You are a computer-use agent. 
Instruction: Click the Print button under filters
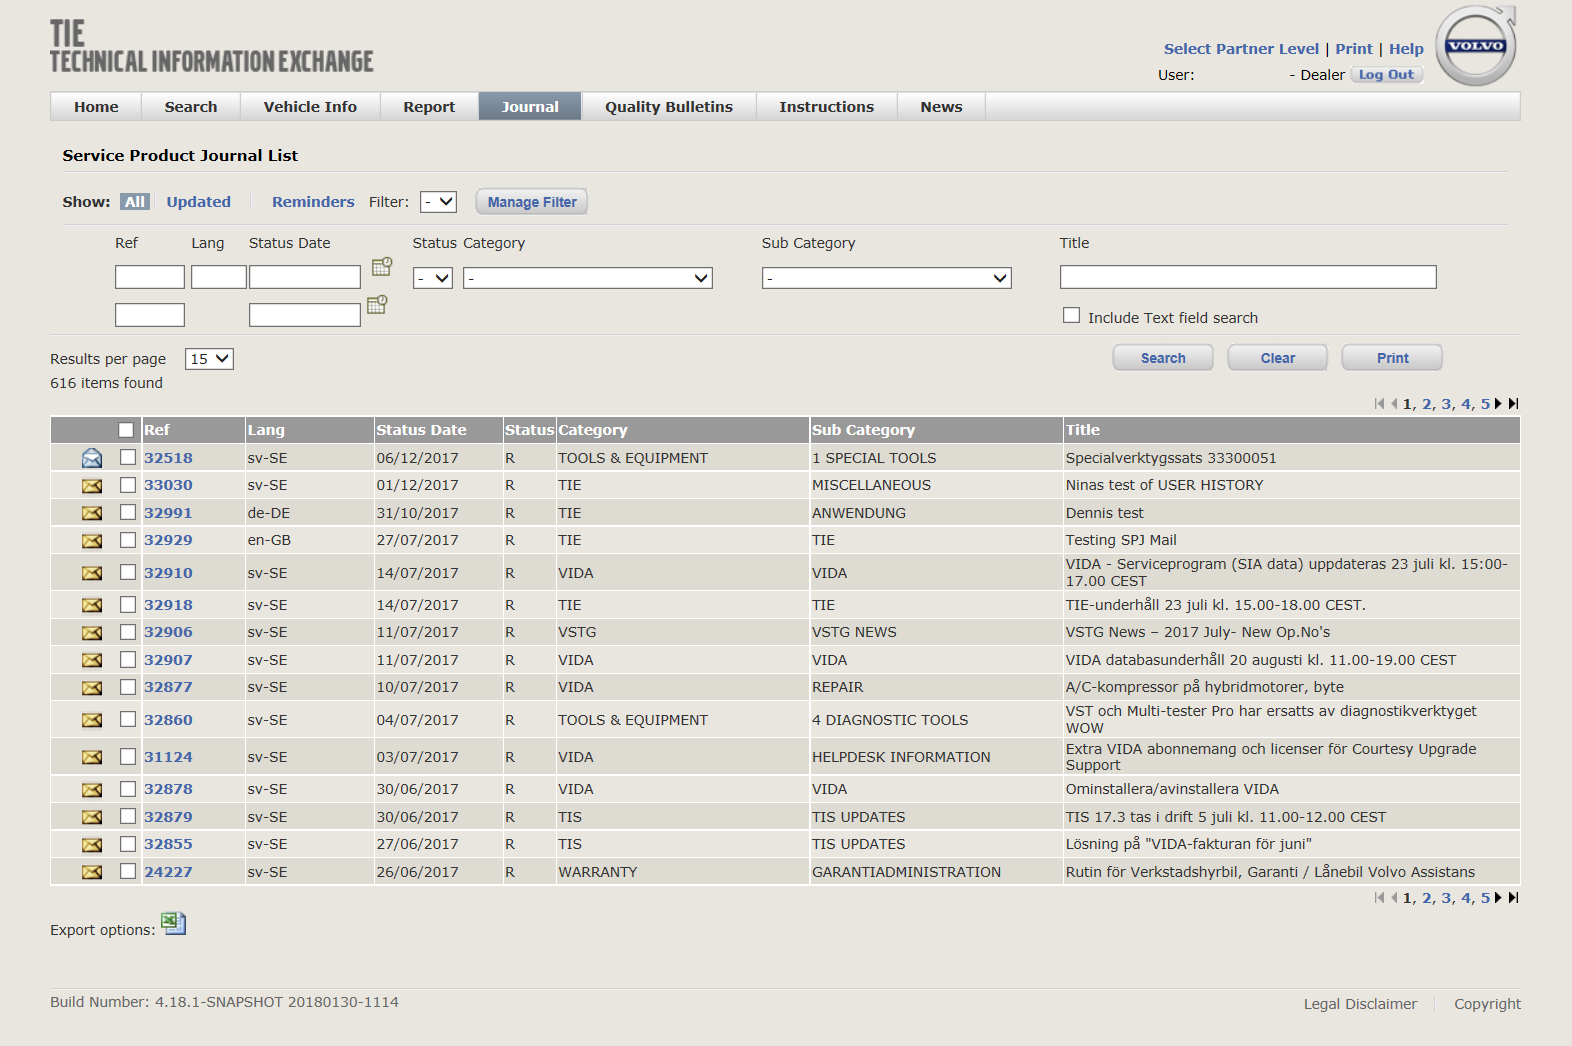tap(1392, 358)
